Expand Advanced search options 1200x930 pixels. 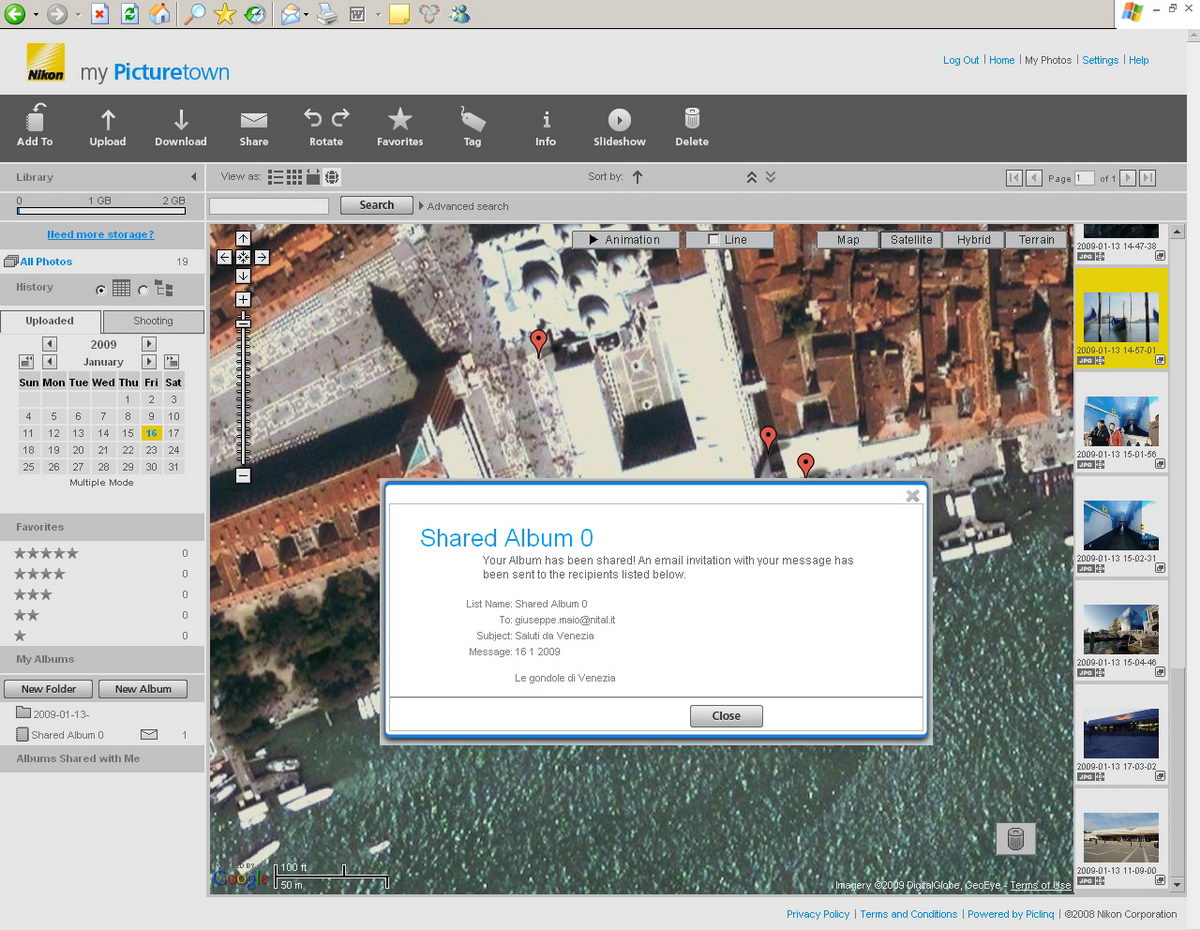[463, 206]
